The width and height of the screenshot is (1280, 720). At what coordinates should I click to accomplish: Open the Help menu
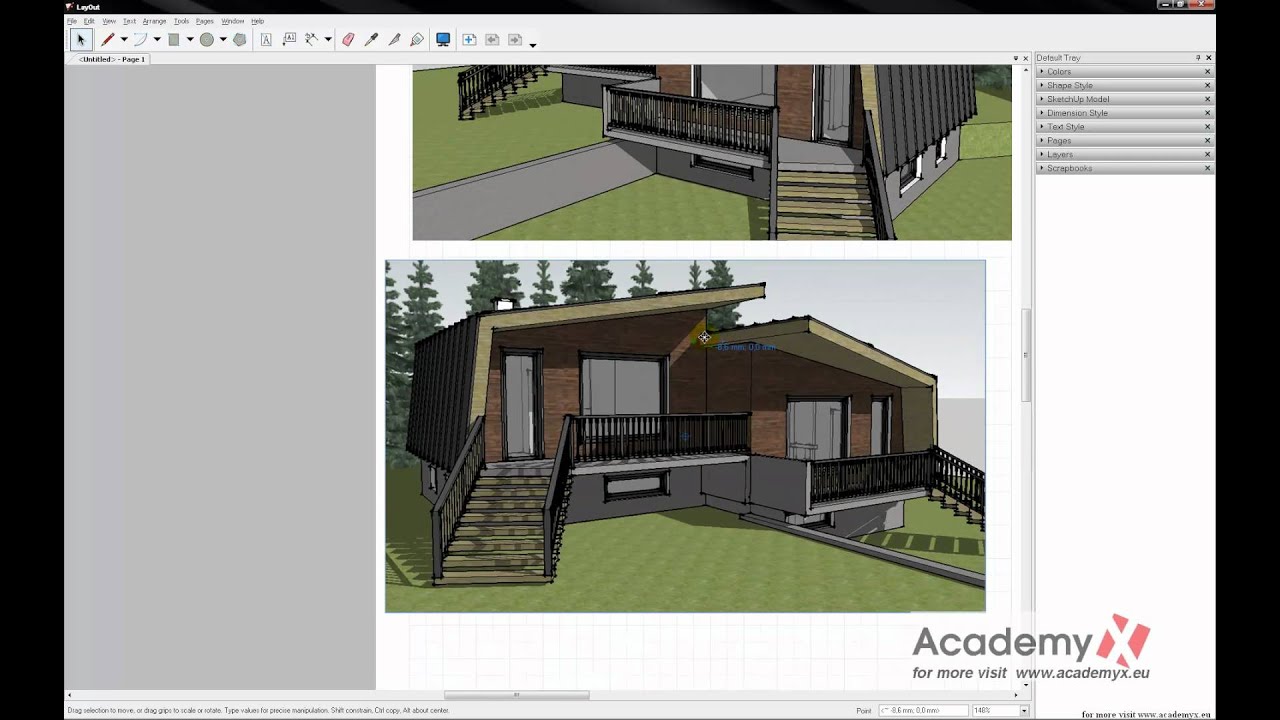(257, 21)
